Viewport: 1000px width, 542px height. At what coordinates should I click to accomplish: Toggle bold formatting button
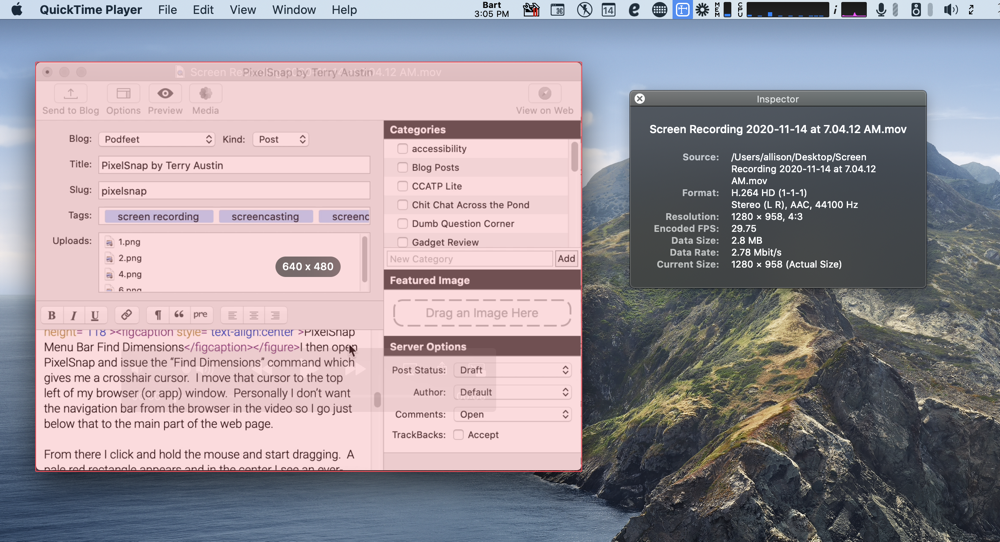52,315
